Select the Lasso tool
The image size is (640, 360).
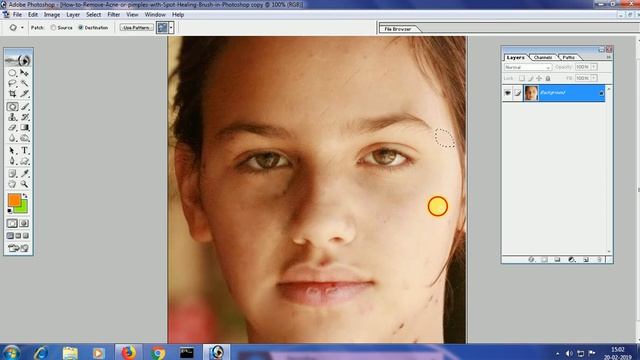pyautogui.click(x=12, y=83)
